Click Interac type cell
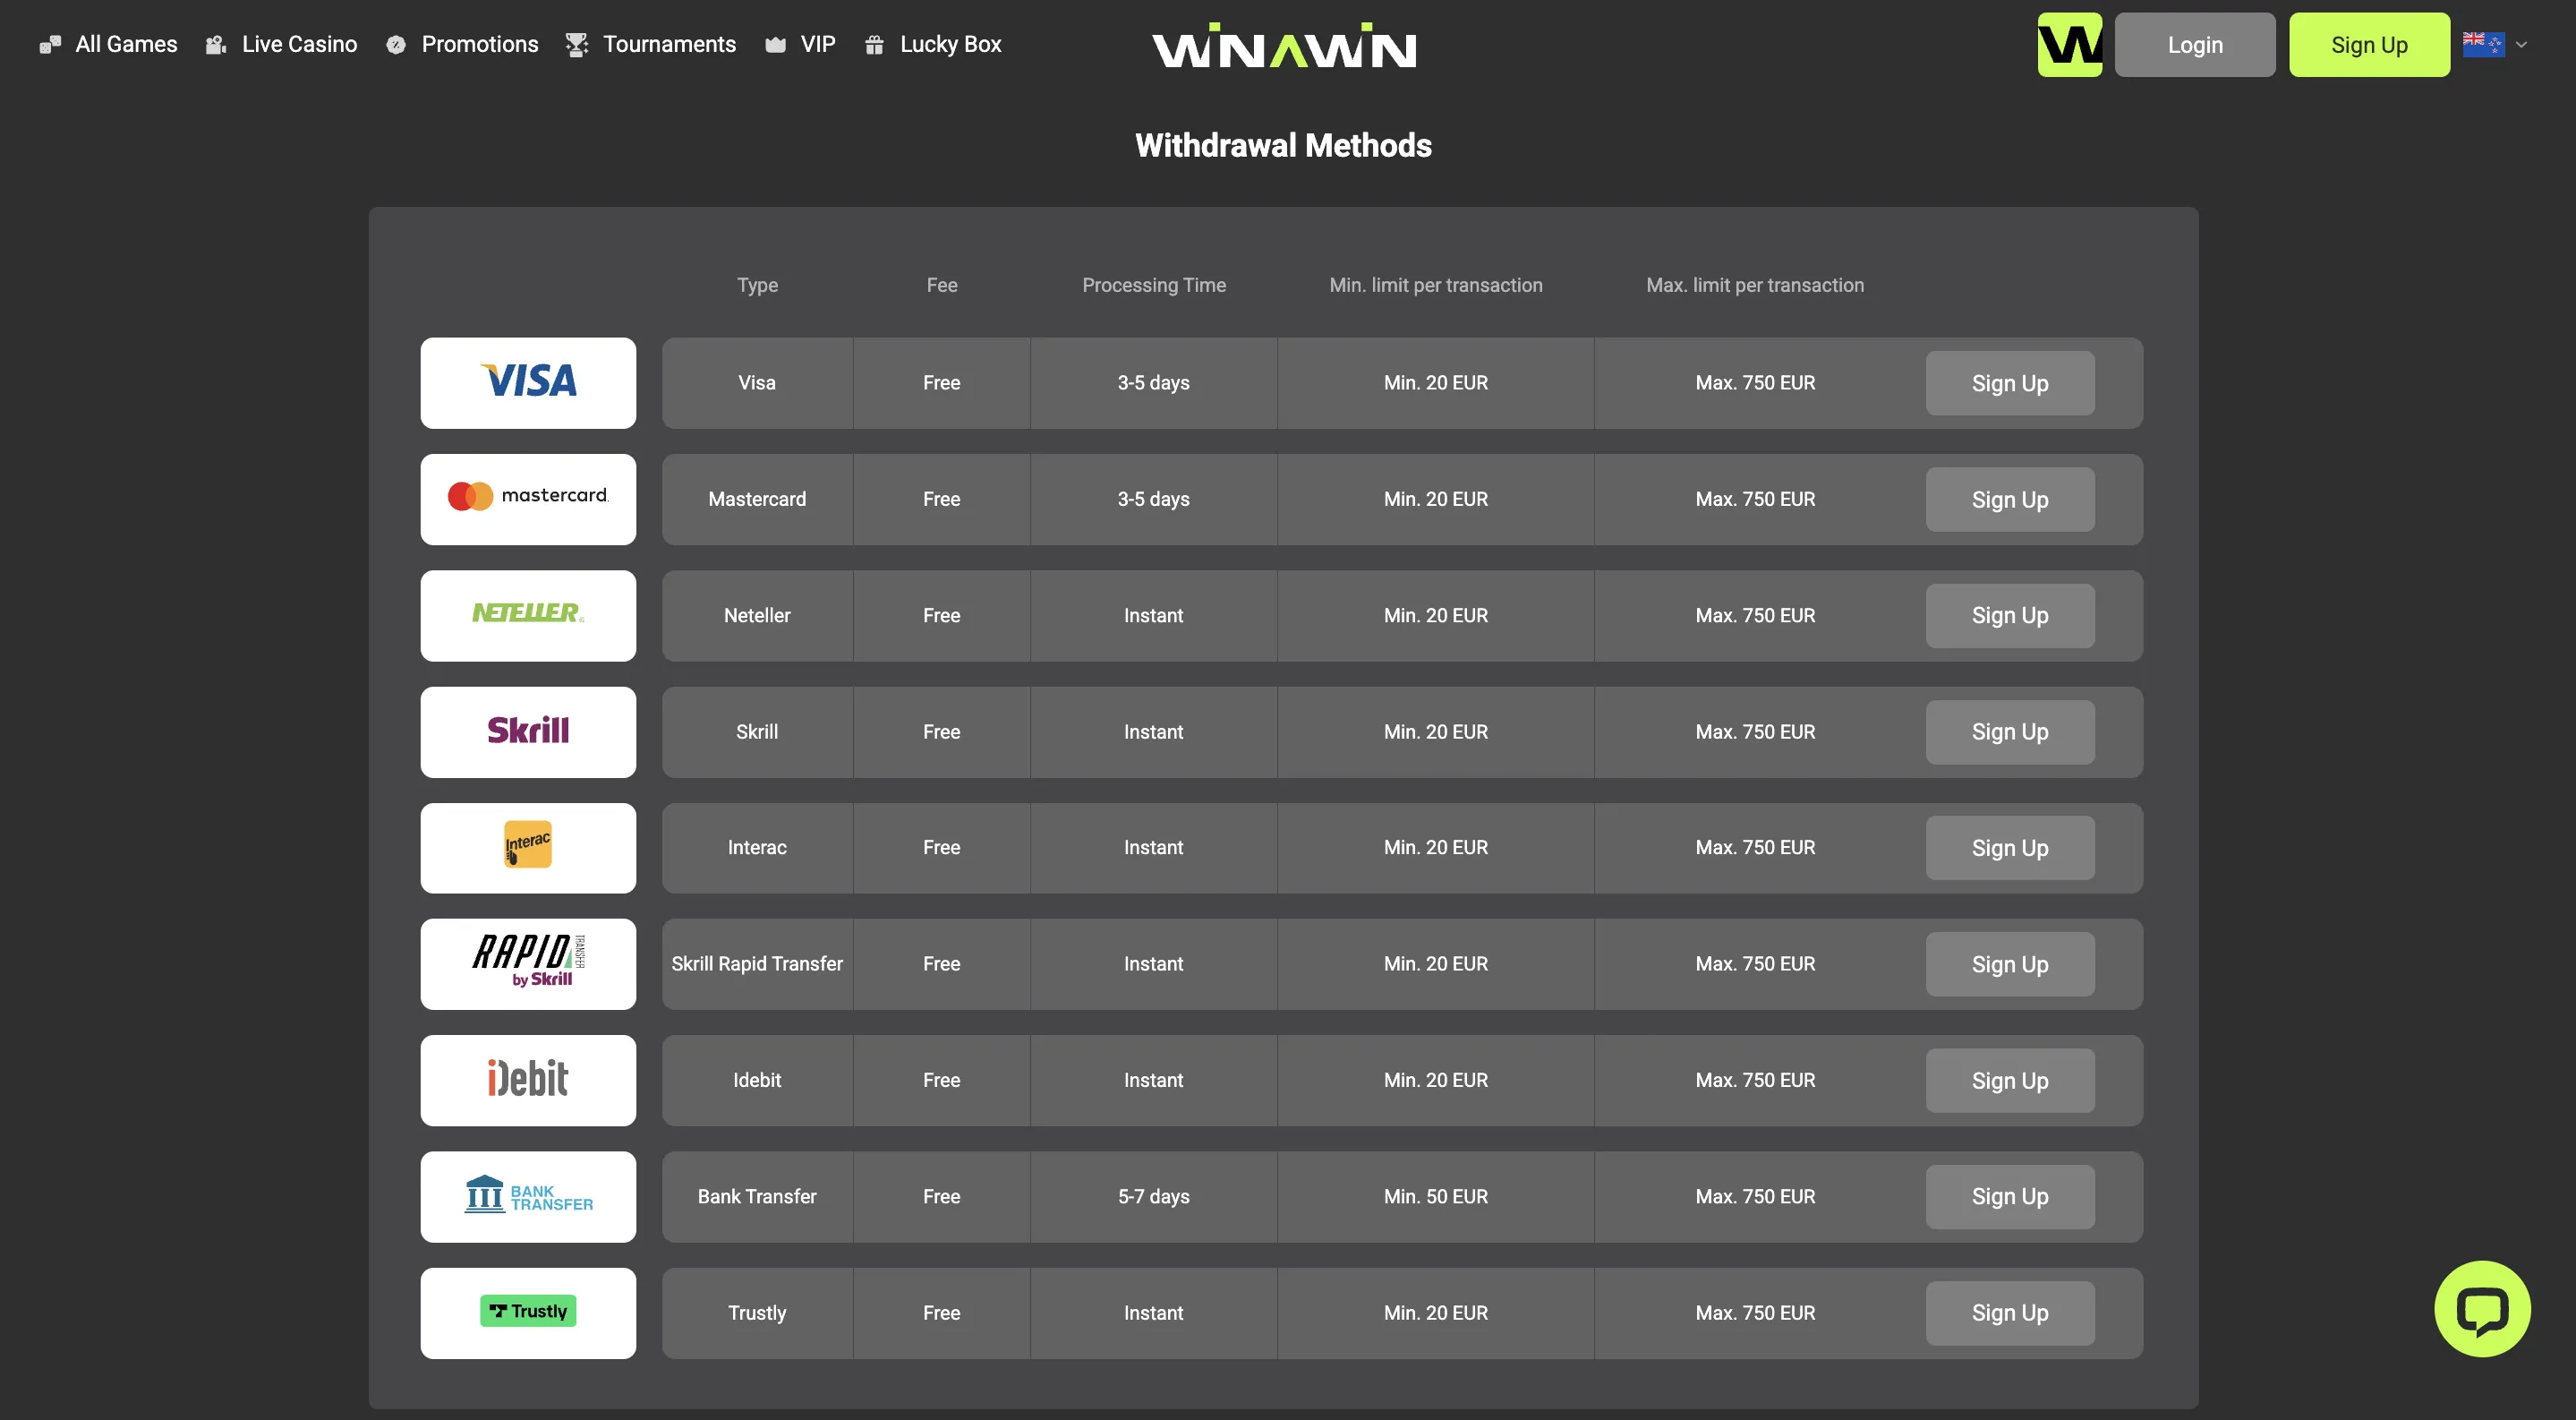 (757, 848)
